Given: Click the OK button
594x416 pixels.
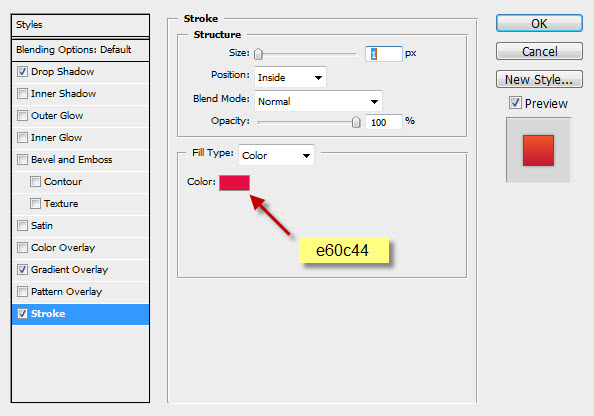Looking at the screenshot, I should (539, 23).
